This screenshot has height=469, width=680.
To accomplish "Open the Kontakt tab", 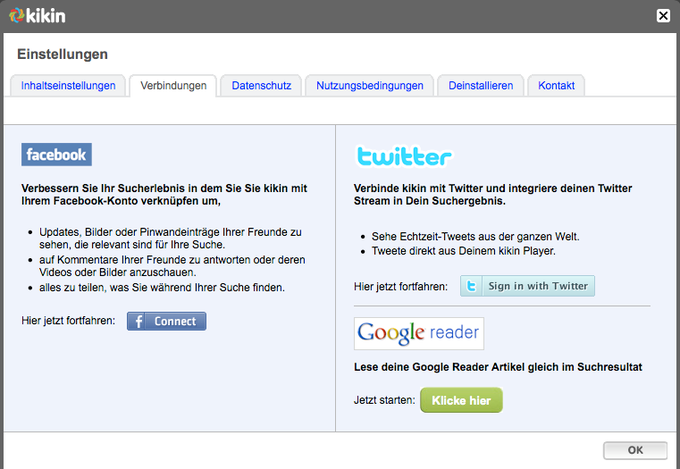I will (x=556, y=85).
